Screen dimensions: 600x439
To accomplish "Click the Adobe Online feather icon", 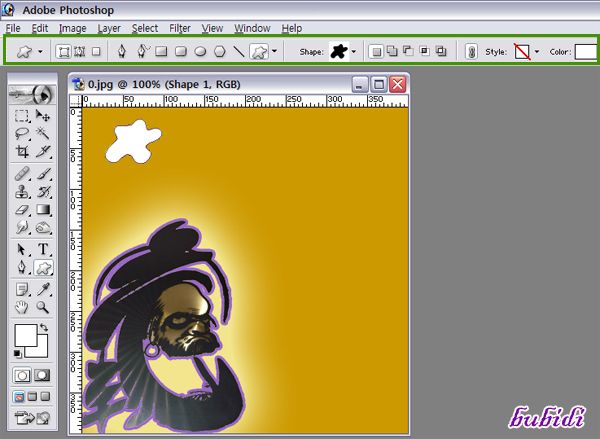I will 32,94.
